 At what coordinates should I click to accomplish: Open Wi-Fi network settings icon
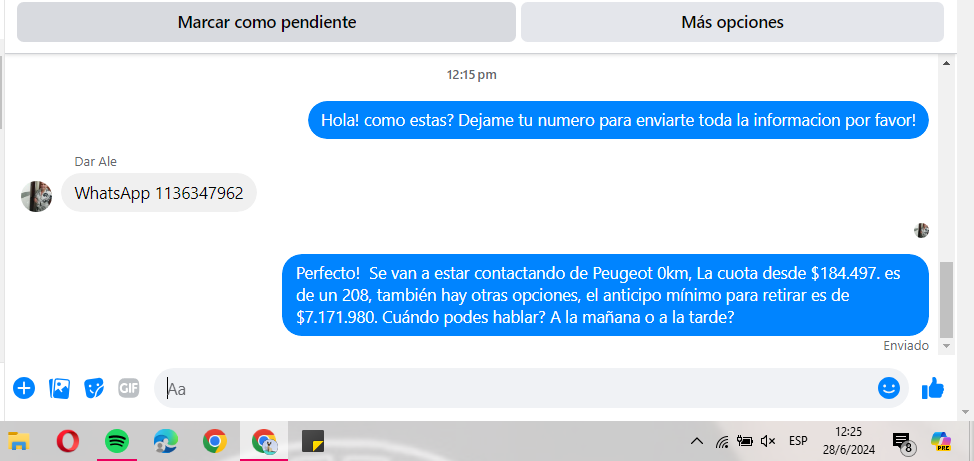tap(722, 441)
